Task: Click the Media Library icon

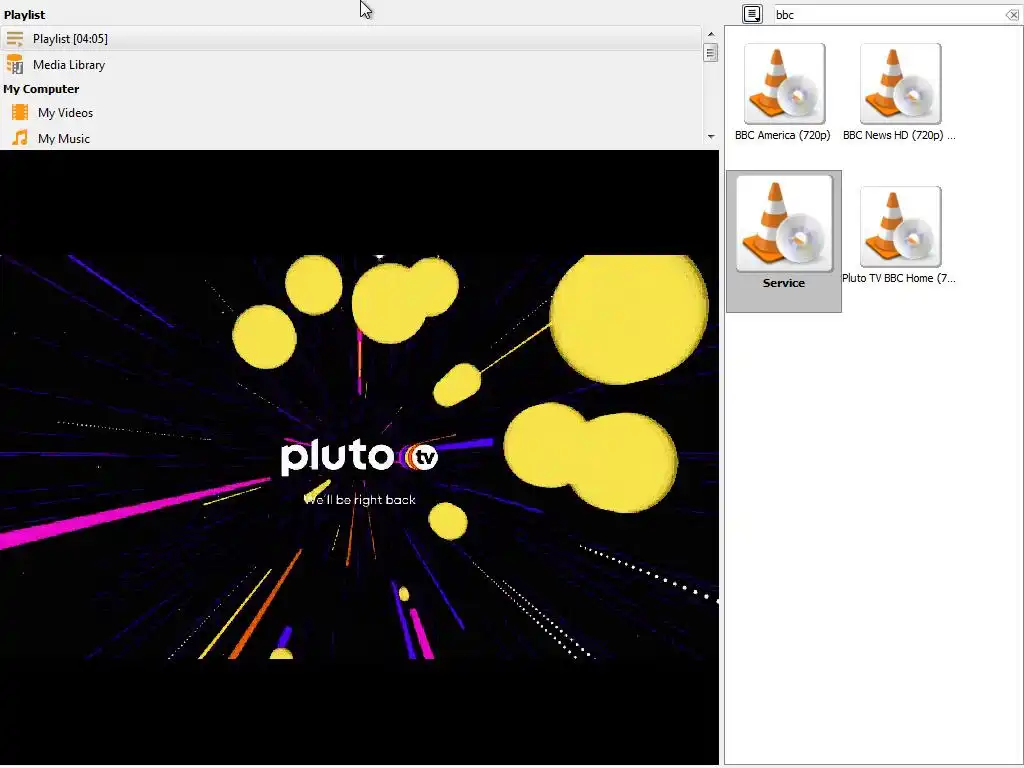Action: click(14, 65)
